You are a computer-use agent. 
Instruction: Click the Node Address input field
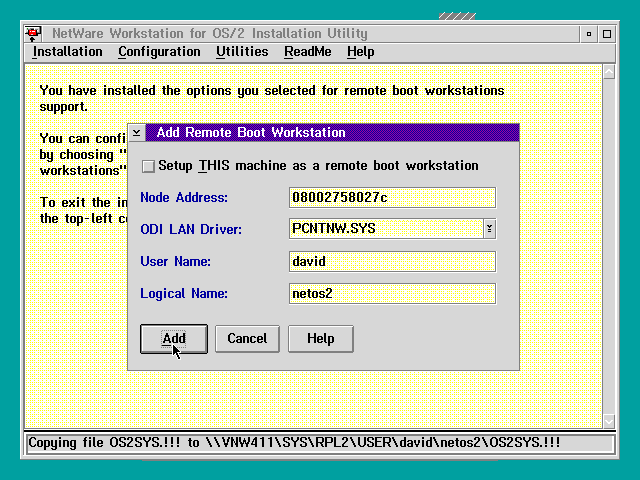coord(392,198)
